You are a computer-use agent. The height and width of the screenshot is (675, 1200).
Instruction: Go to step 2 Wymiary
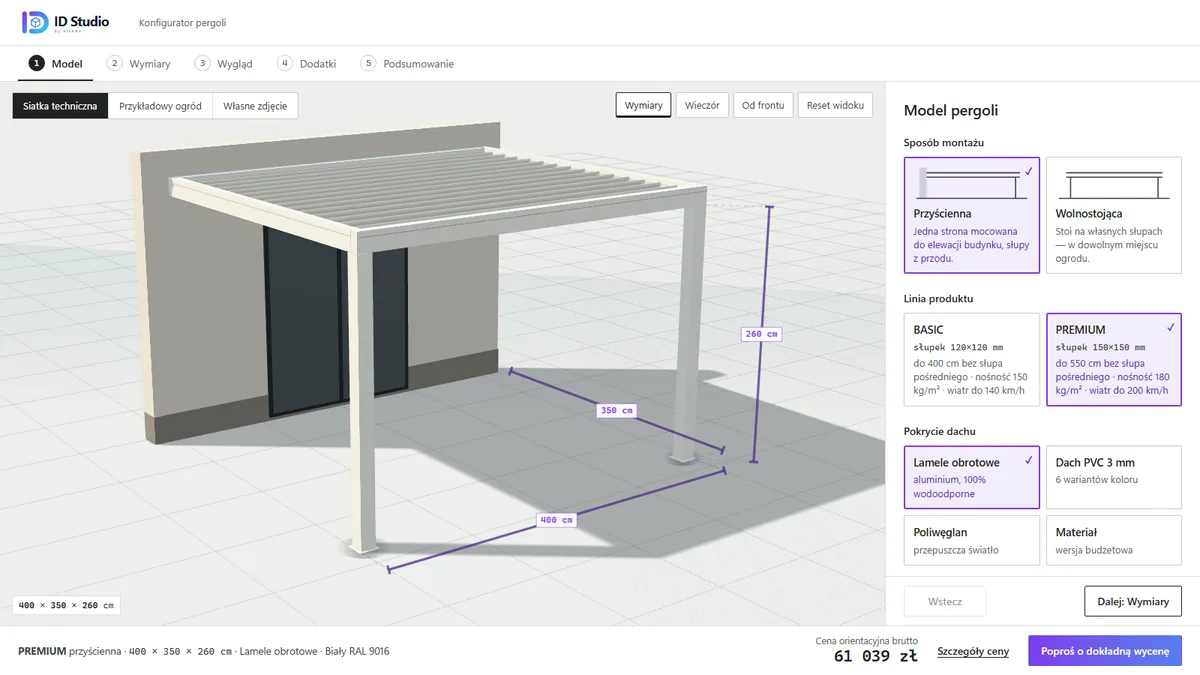pyautogui.click(x=139, y=63)
